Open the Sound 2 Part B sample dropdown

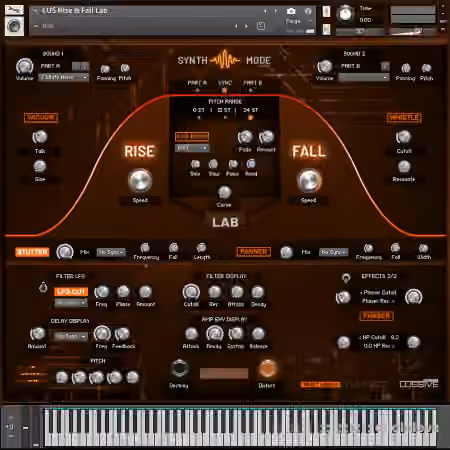[x=364, y=77]
